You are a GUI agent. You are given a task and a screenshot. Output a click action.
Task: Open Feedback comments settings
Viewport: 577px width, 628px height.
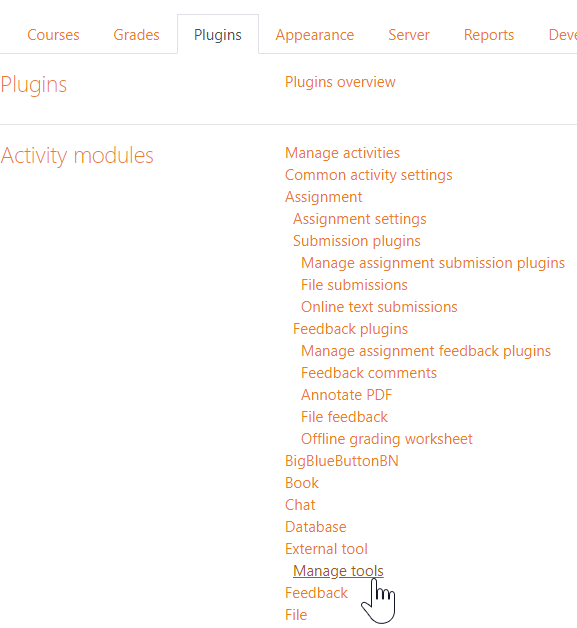click(368, 373)
